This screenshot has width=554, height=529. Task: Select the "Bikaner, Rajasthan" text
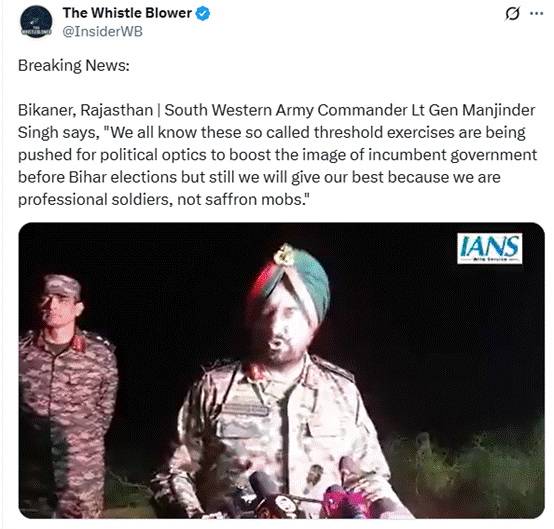[85, 110]
